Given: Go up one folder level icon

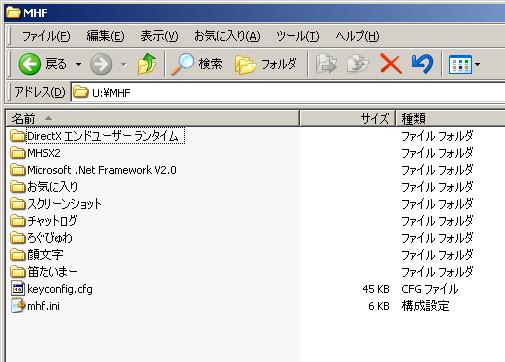Looking at the screenshot, I should (x=147, y=63).
